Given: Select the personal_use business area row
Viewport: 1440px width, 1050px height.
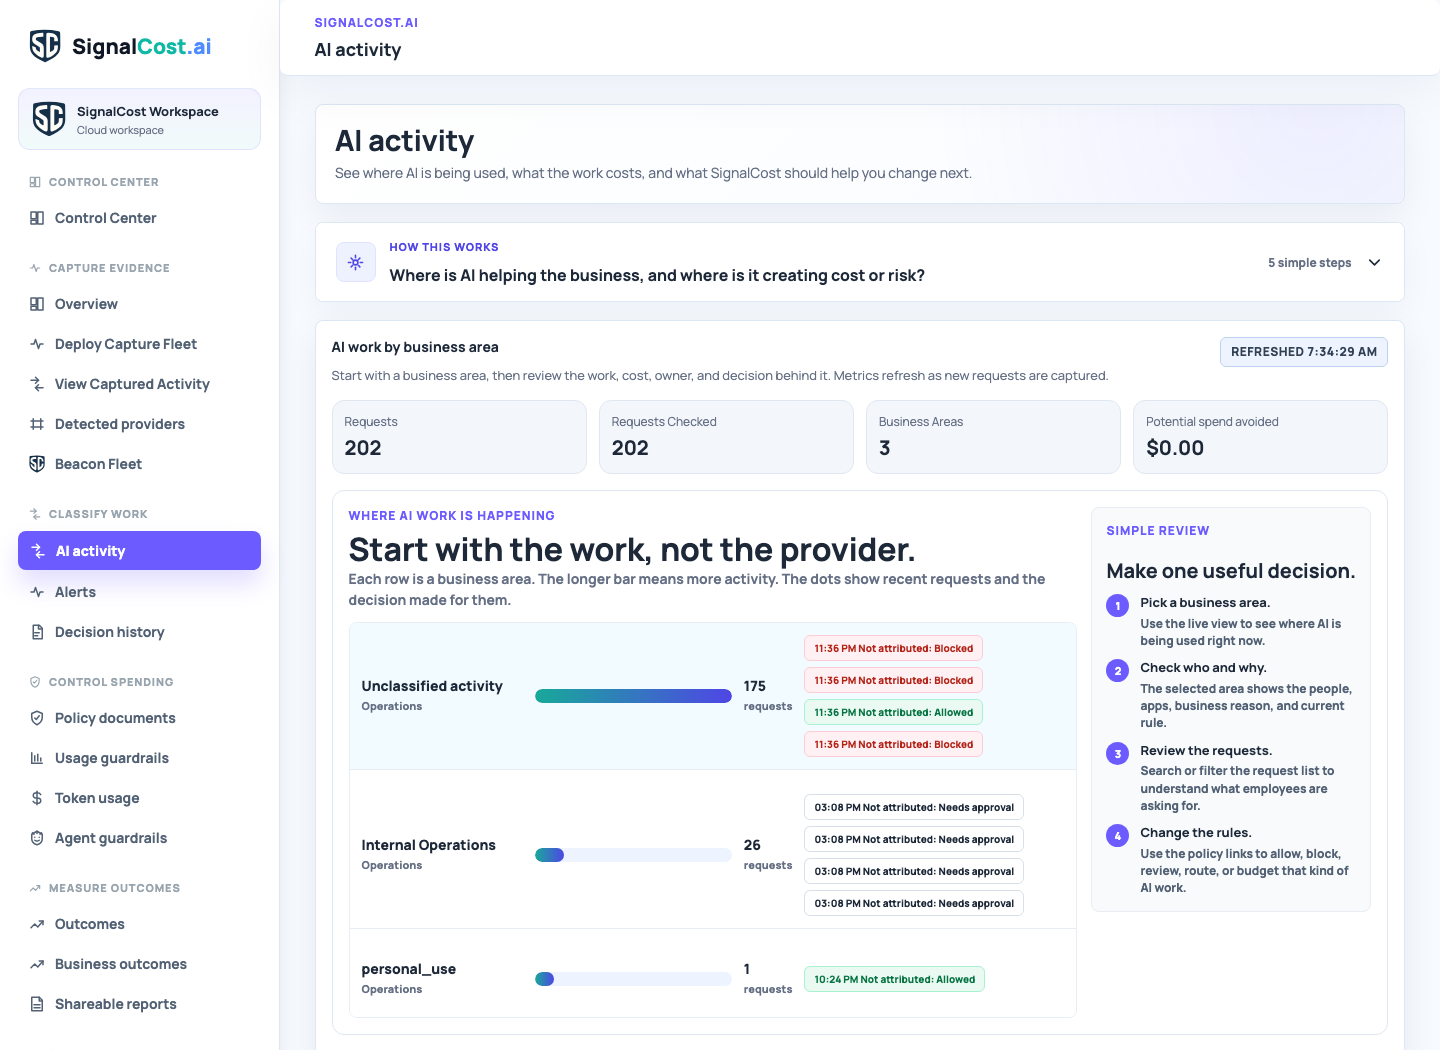Looking at the screenshot, I should [712, 973].
